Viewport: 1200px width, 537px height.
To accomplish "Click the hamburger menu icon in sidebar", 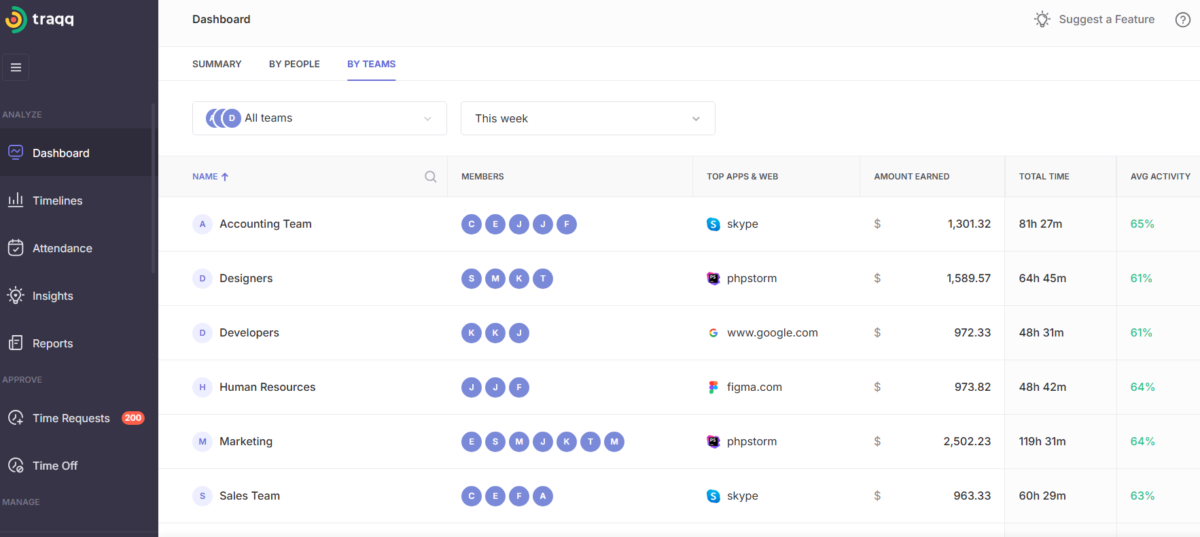I will point(15,67).
